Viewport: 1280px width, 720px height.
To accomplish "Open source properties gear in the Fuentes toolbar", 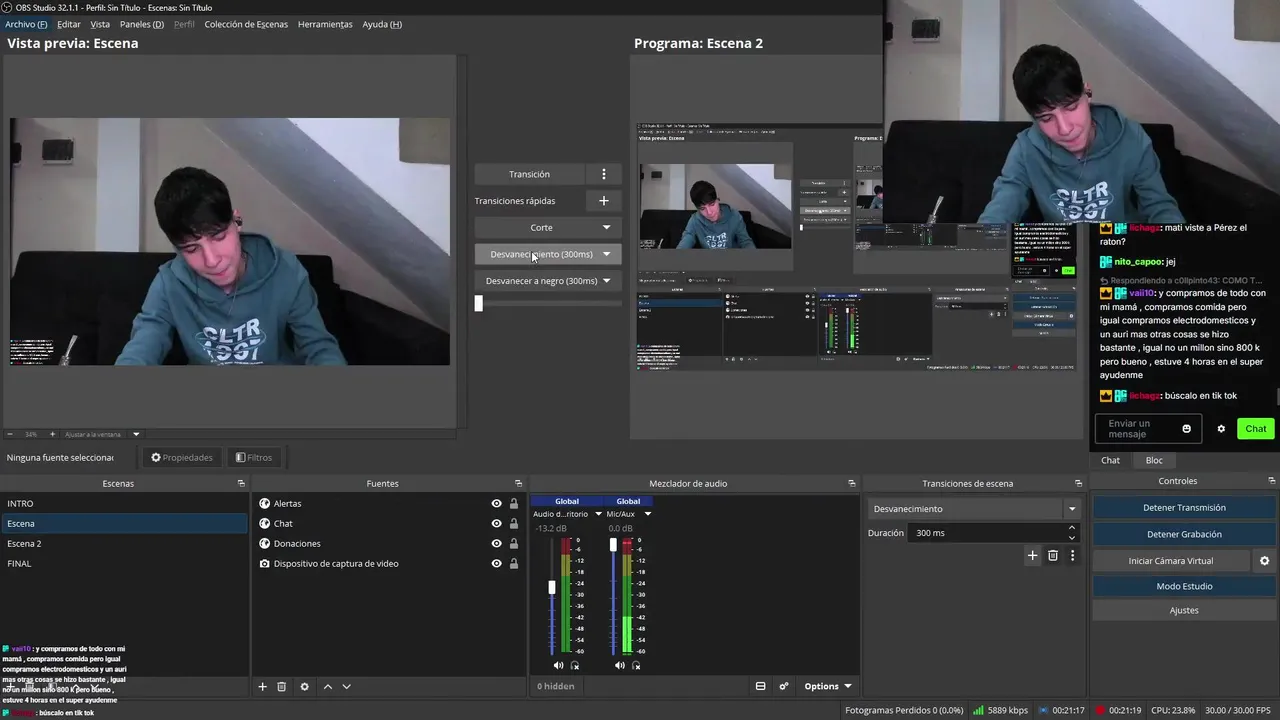I will tap(305, 687).
